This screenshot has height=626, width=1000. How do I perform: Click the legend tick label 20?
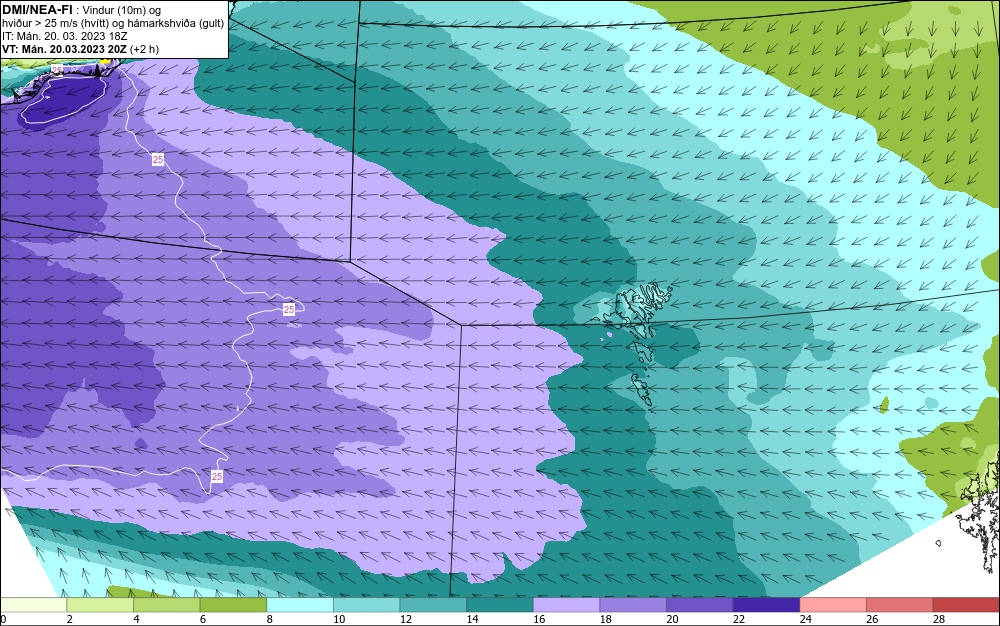click(672, 619)
